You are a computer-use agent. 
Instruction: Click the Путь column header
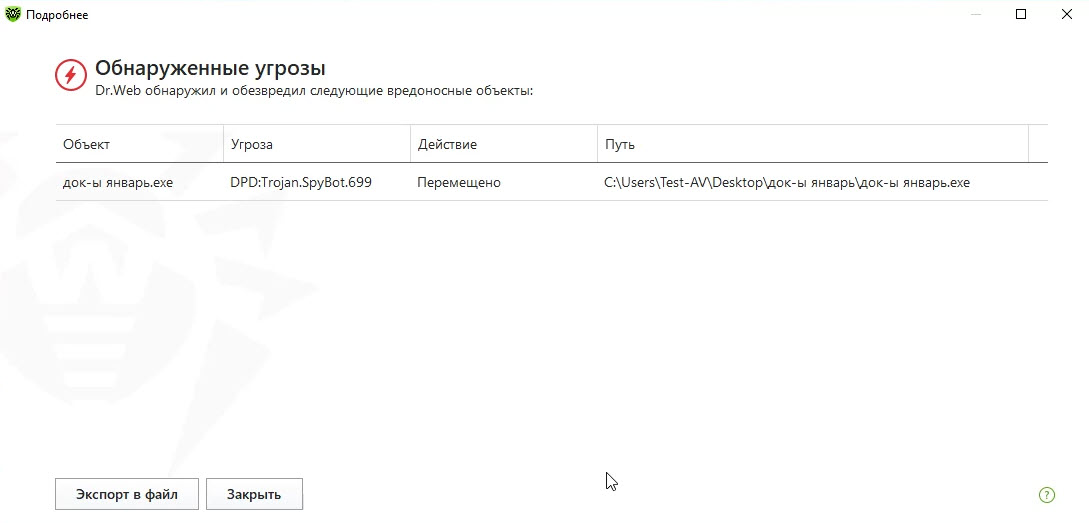[619, 144]
